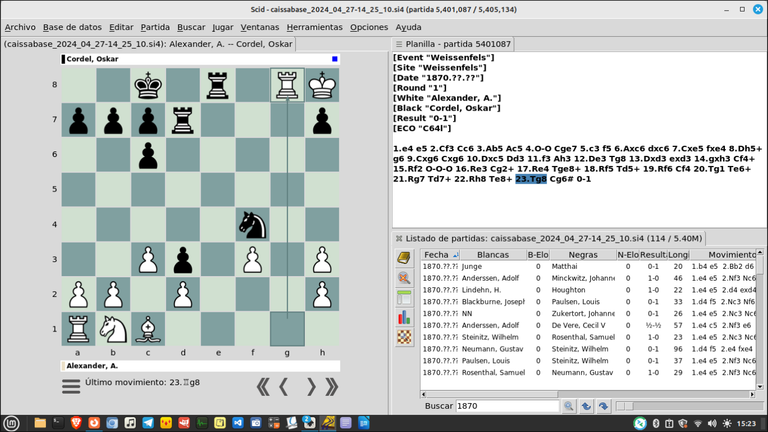Open the Brave browser taskbar icon
Image resolution: width=768 pixels, height=432 pixels.
coord(76,423)
